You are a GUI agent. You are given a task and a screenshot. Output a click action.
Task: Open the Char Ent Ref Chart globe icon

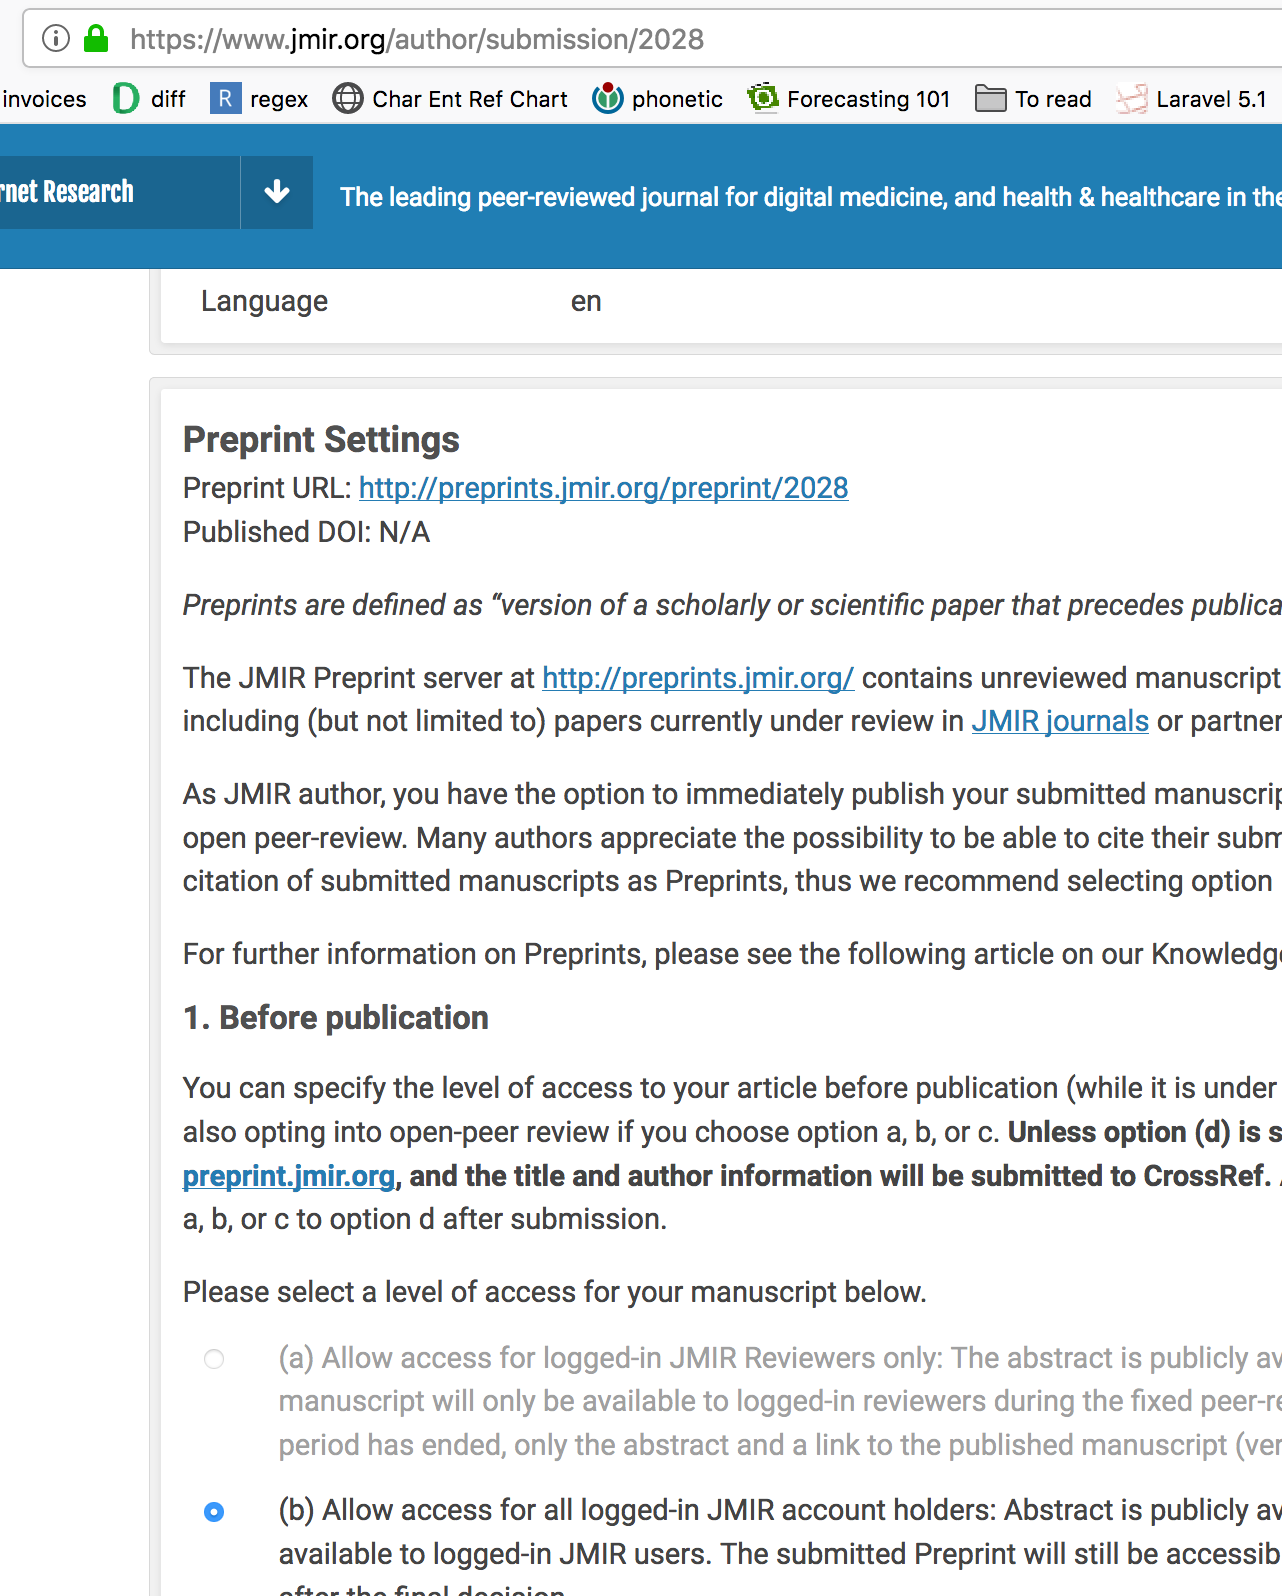point(347,99)
